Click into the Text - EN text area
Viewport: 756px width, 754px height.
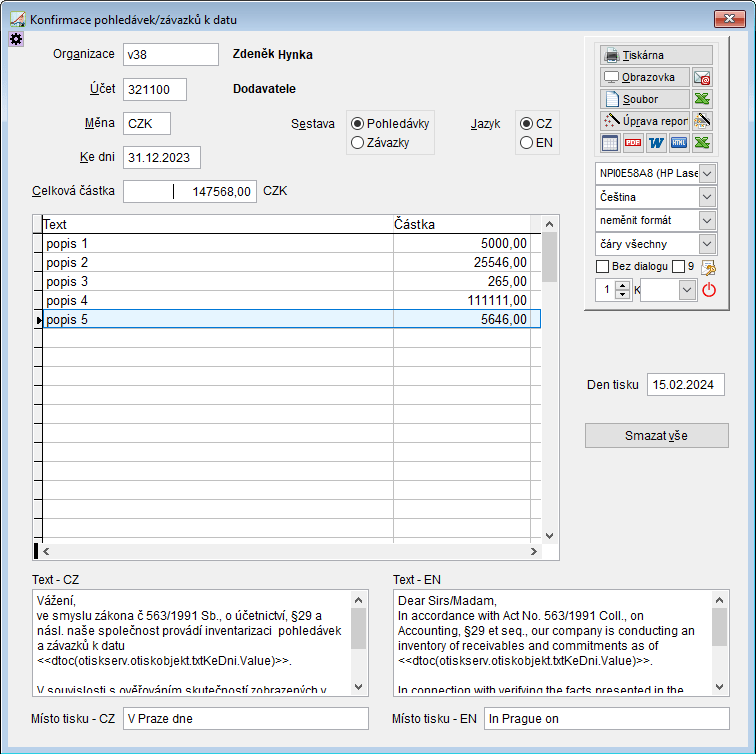pos(553,643)
